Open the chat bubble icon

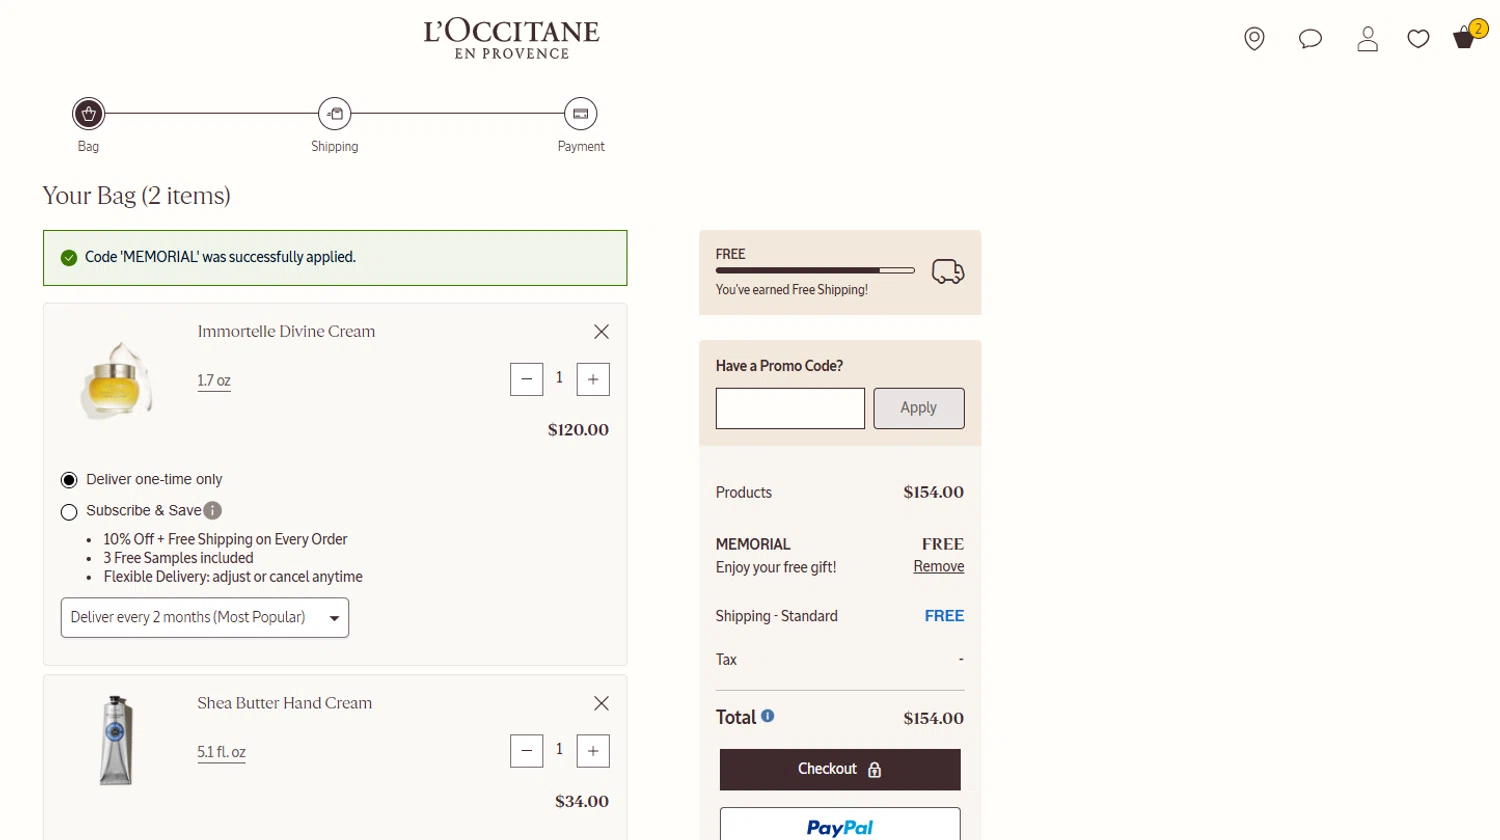coord(1310,39)
